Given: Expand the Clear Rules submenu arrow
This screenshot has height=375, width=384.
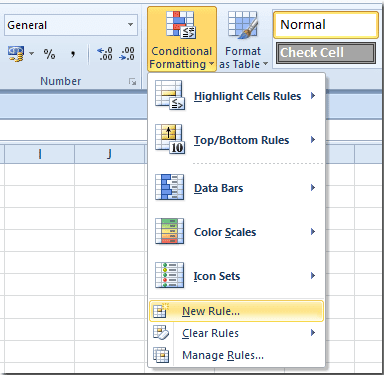Looking at the screenshot, I should click(313, 333).
